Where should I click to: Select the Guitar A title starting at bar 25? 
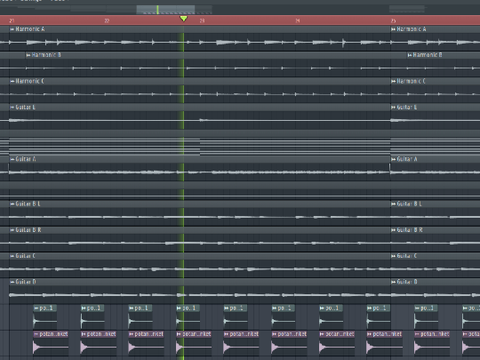tap(407, 159)
